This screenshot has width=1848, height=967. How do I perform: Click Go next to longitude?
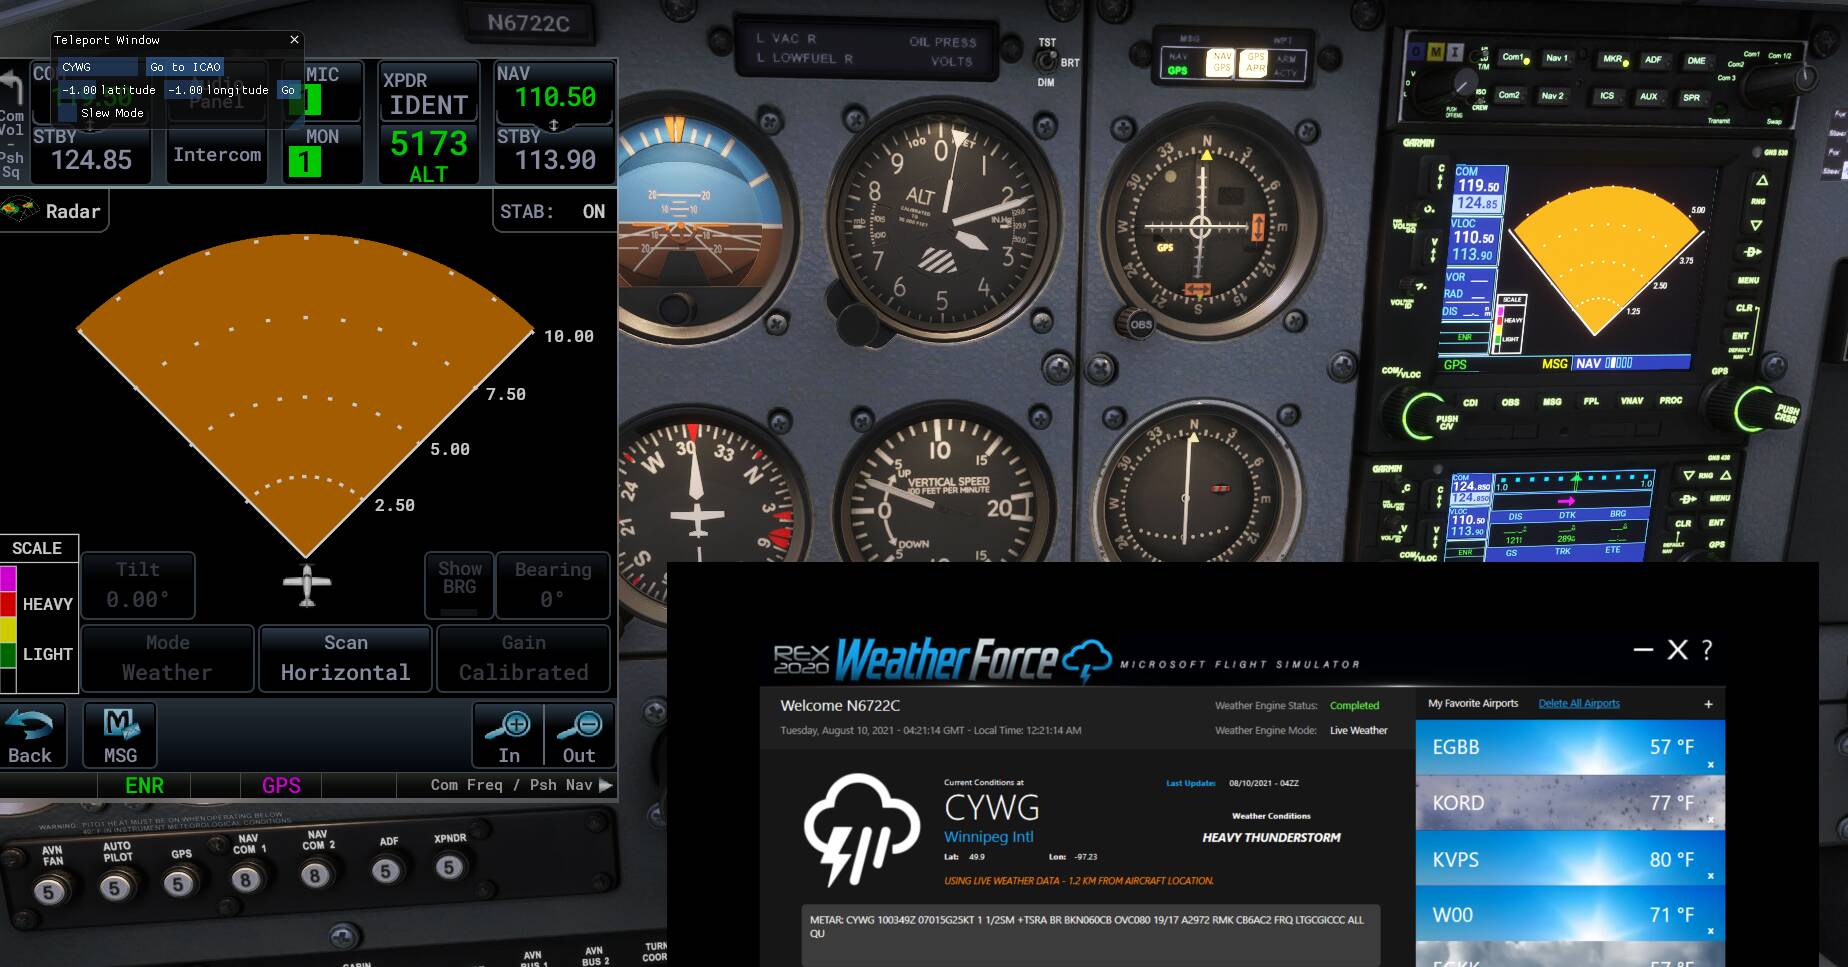[x=288, y=90]
